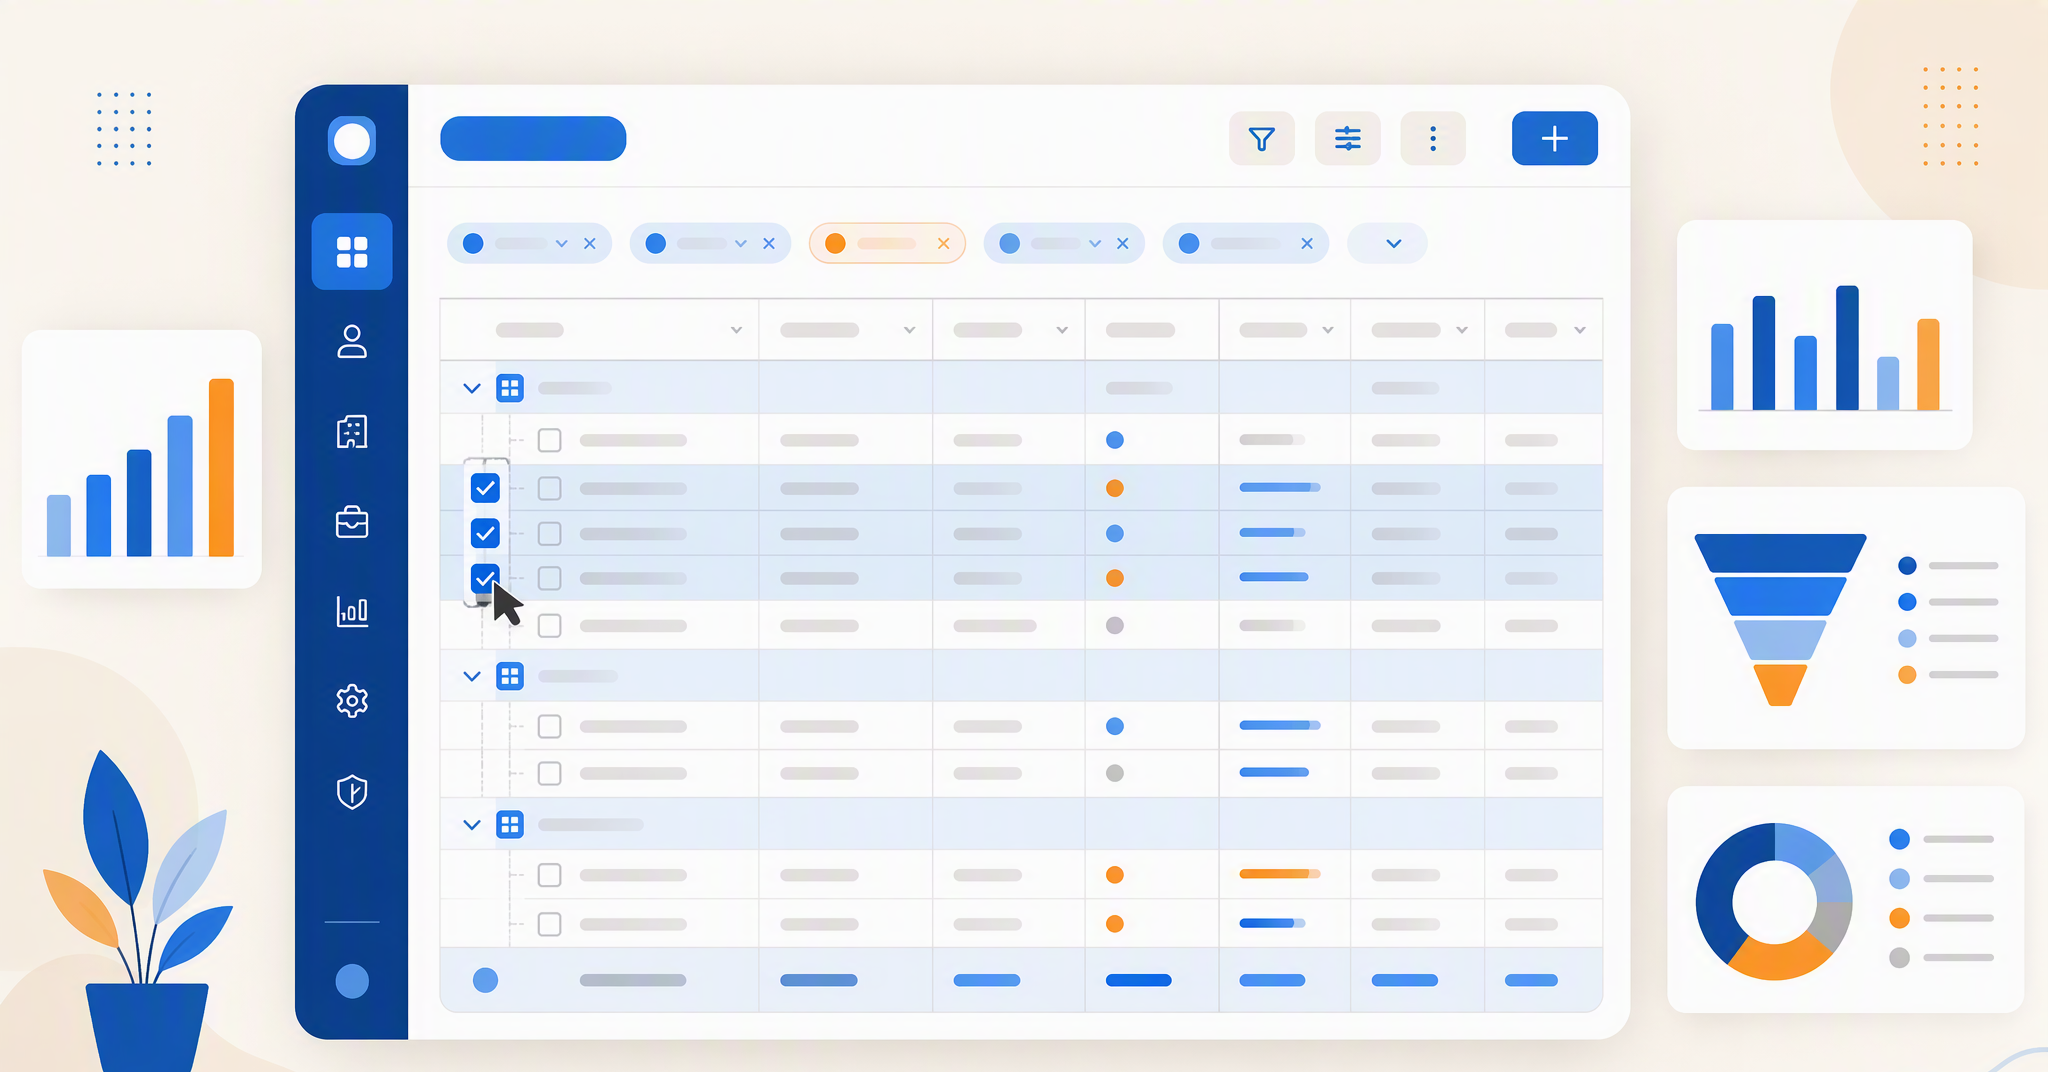The image size is (2048, 1072).
Task: Open the three-dot more options menu
Action: [x=1433, y=139]
